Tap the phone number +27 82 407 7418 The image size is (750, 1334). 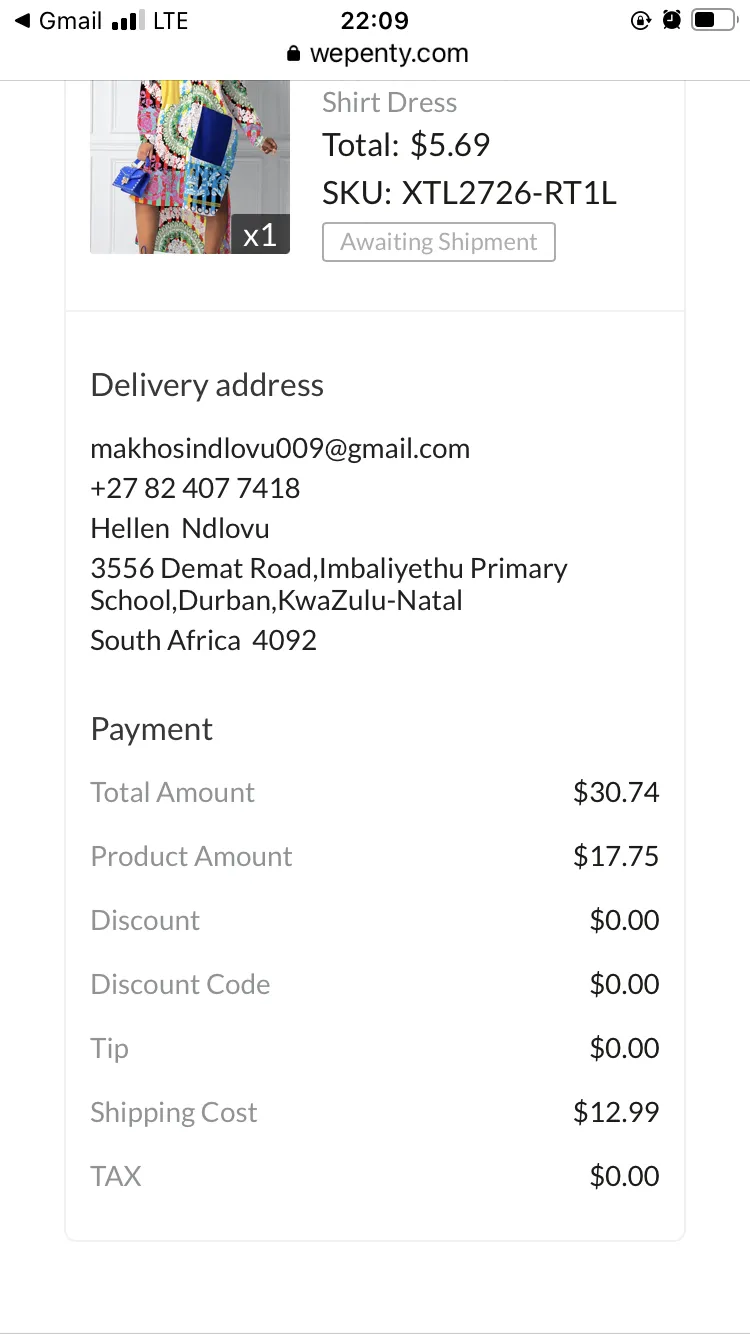(x=195, y=488)
